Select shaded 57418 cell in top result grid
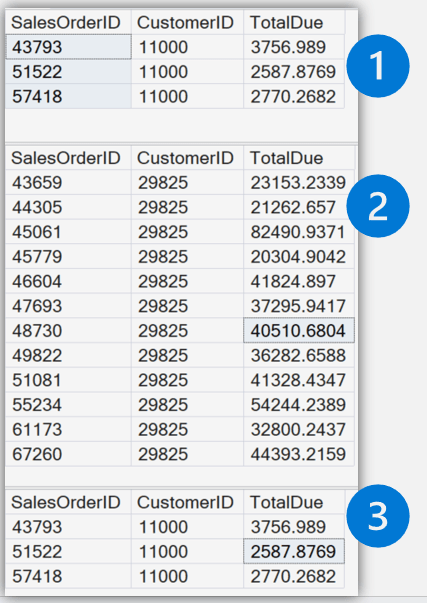 (x=68, y=96)
